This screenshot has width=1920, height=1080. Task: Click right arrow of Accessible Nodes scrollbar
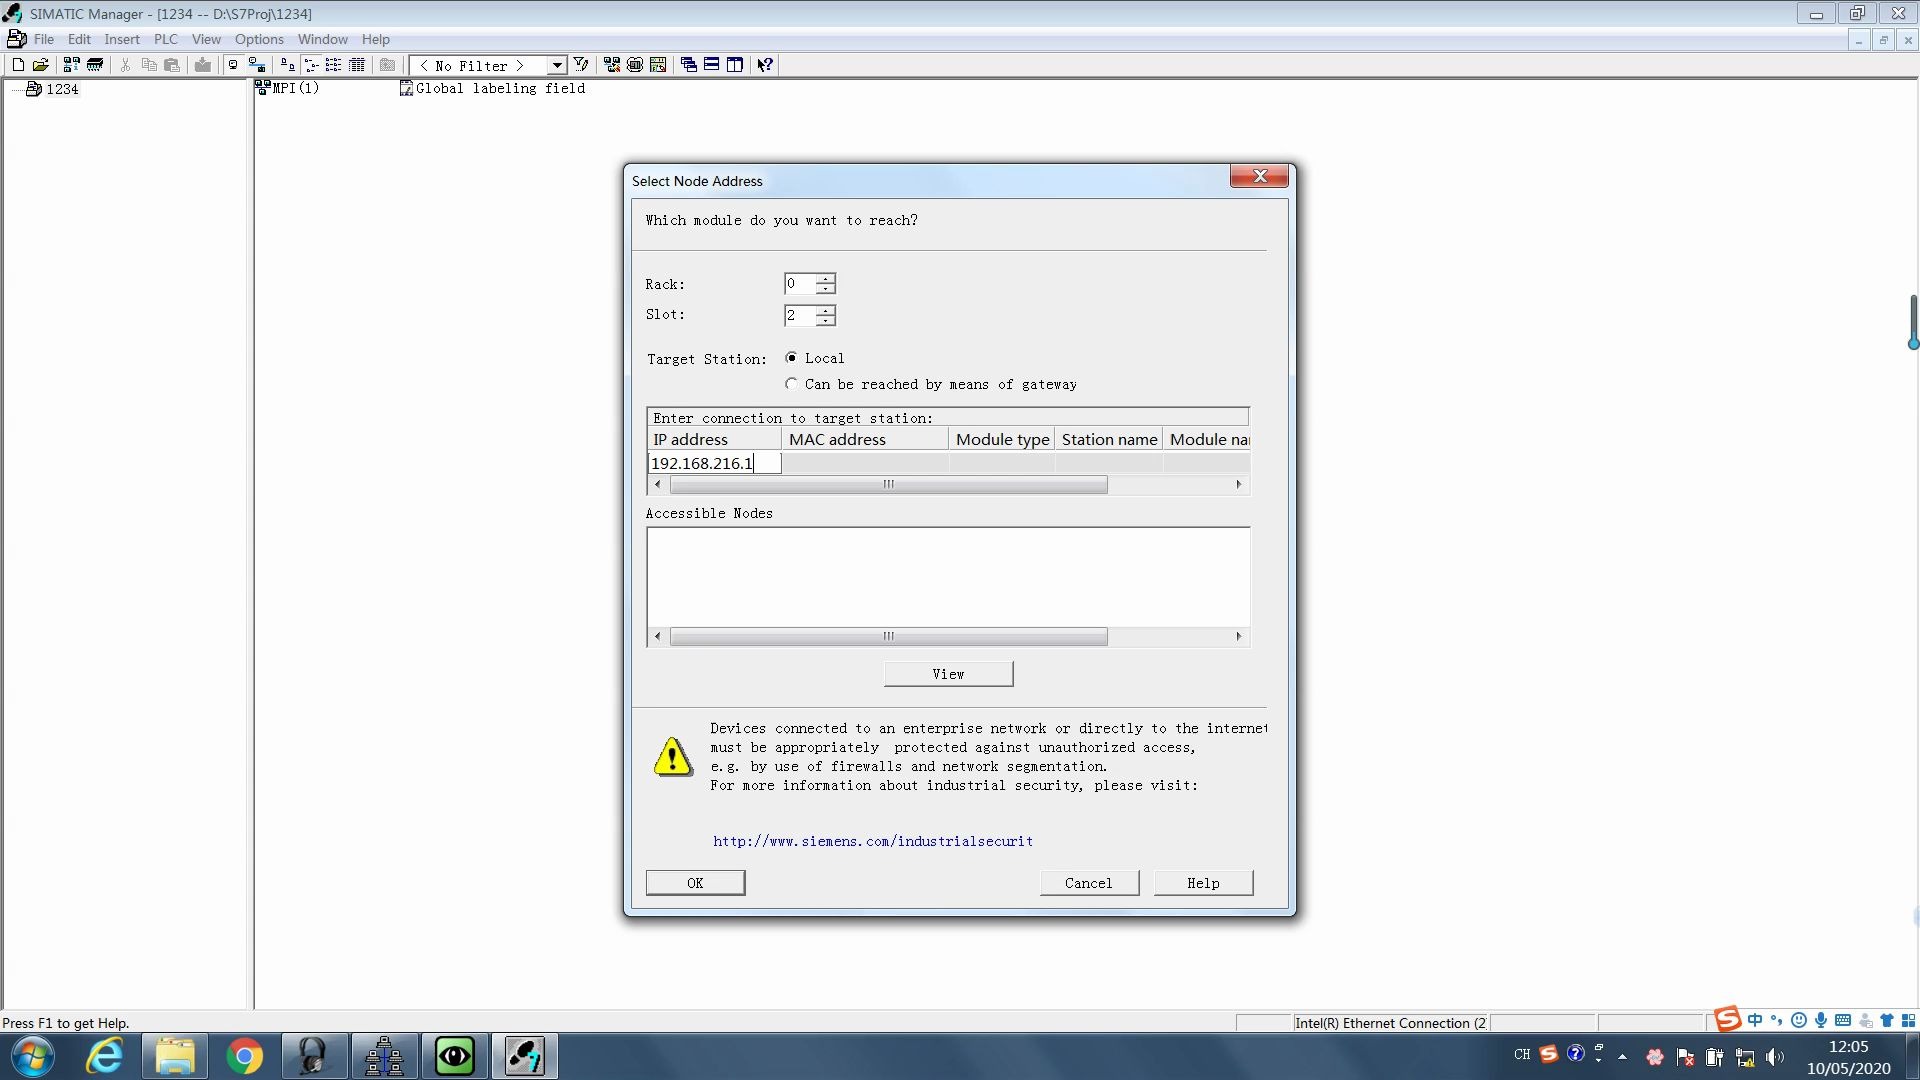(x=1239, y=637)
